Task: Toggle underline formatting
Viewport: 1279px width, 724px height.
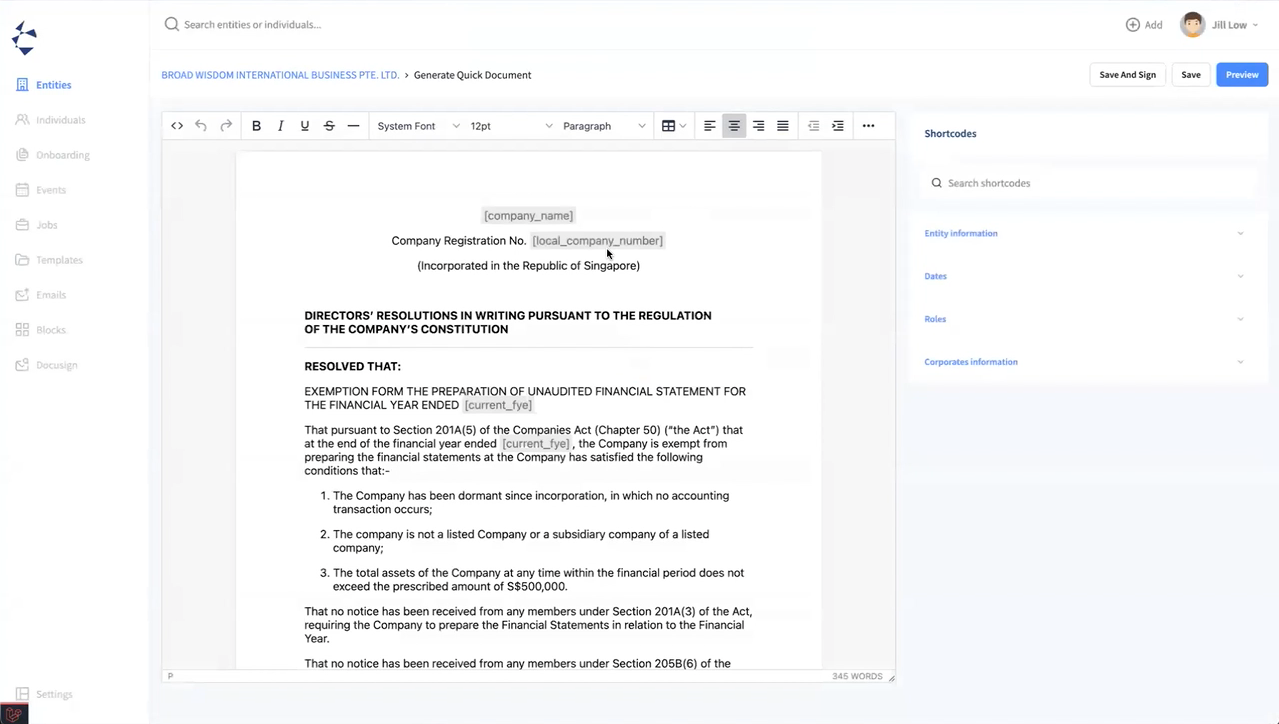Action: coord(305,126)
